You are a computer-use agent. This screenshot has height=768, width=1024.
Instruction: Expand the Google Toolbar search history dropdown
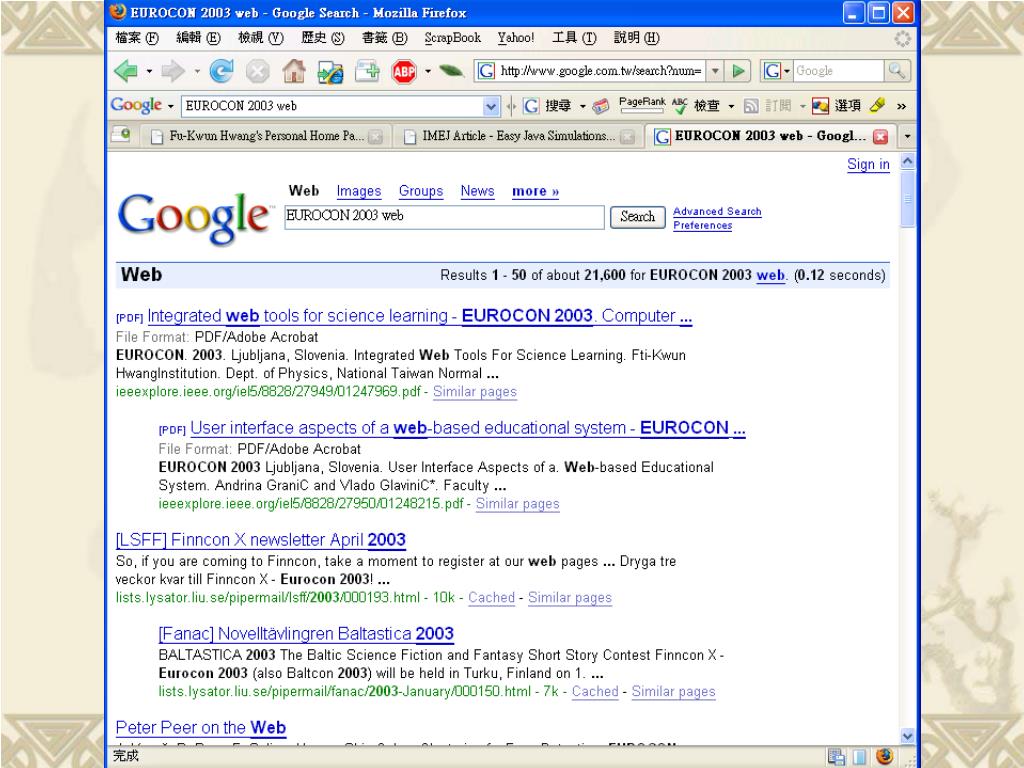[x=491, y=106]
